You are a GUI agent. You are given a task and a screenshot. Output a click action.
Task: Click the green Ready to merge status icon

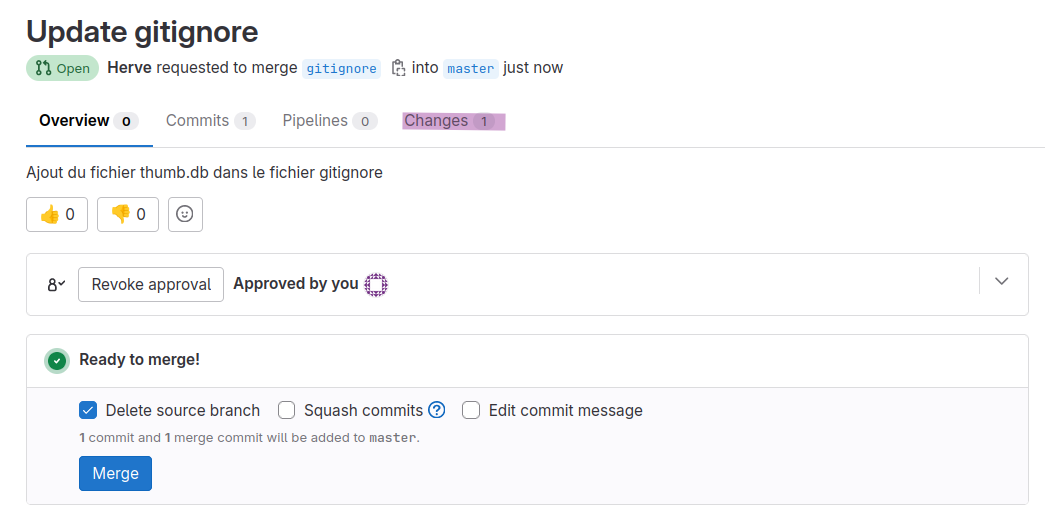pos(57,361)
